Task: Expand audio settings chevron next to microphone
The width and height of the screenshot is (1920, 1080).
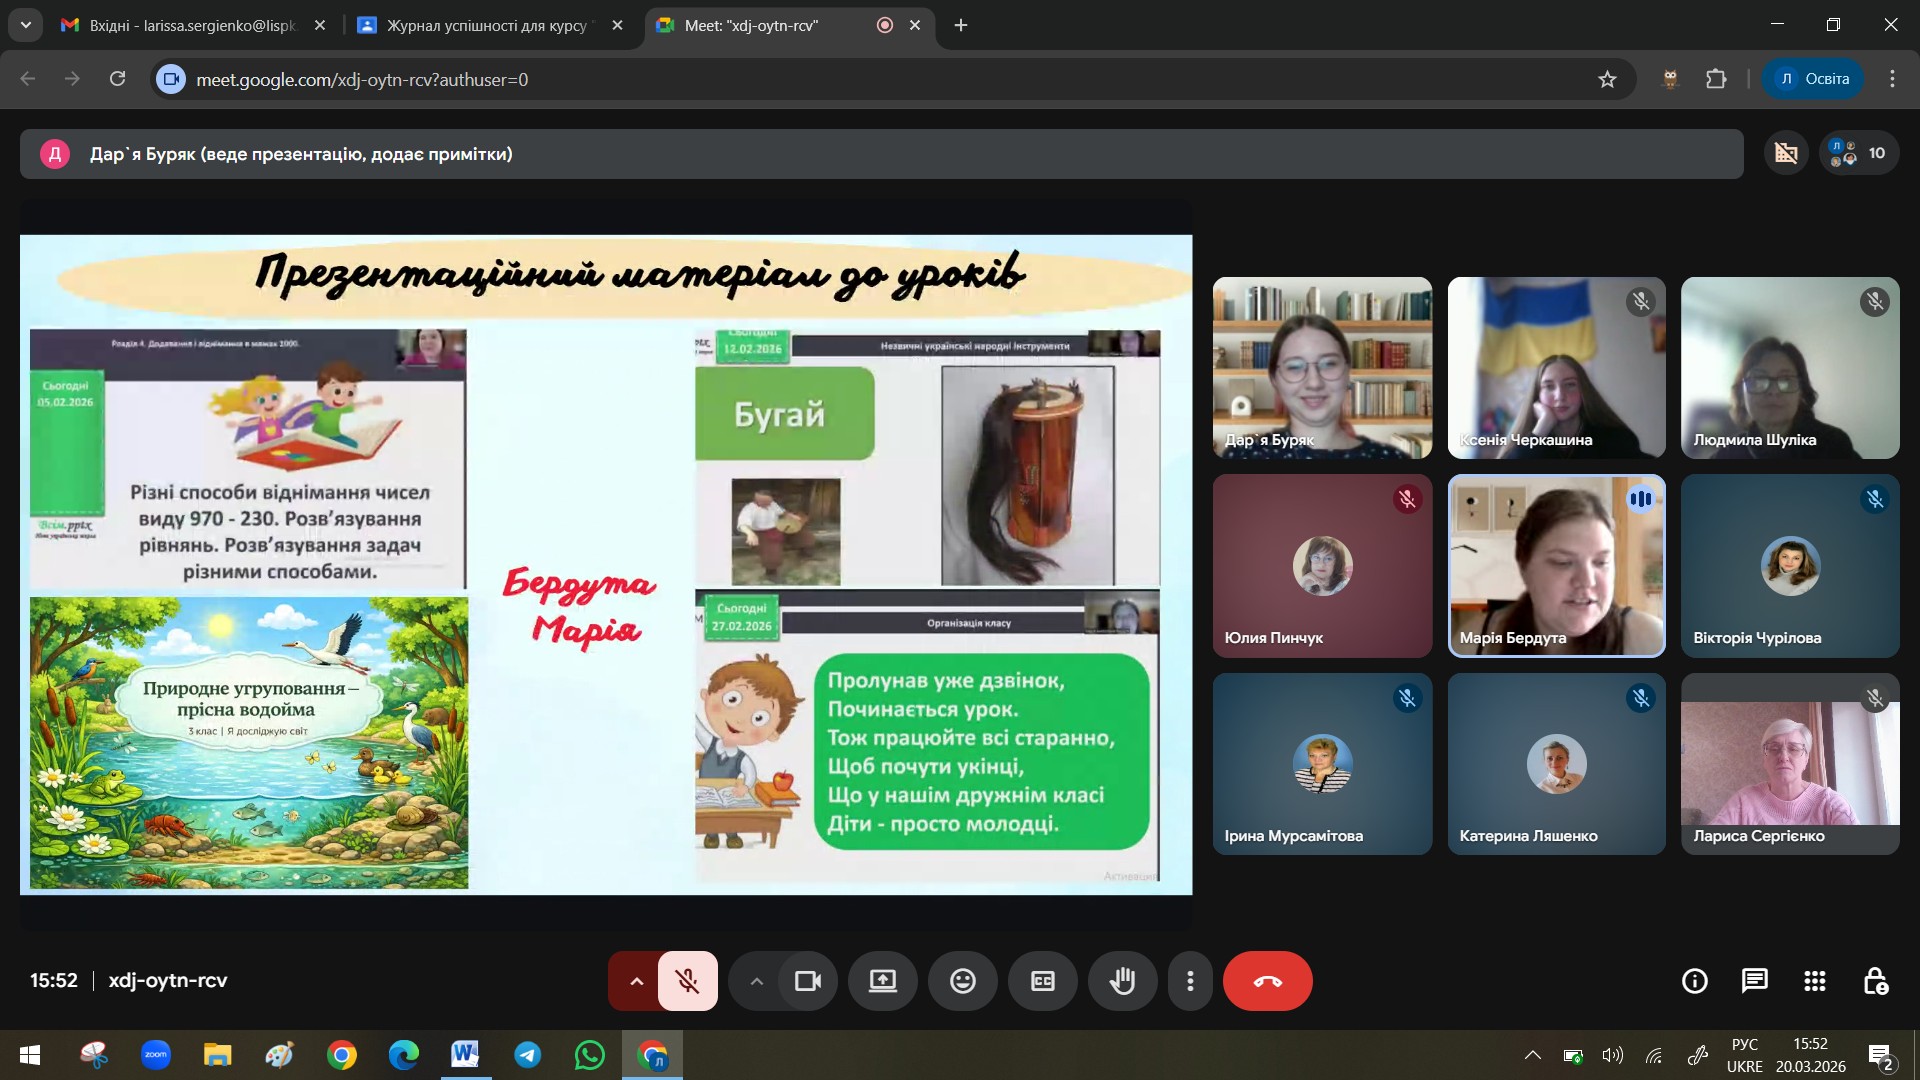Action: click(636, 981)
